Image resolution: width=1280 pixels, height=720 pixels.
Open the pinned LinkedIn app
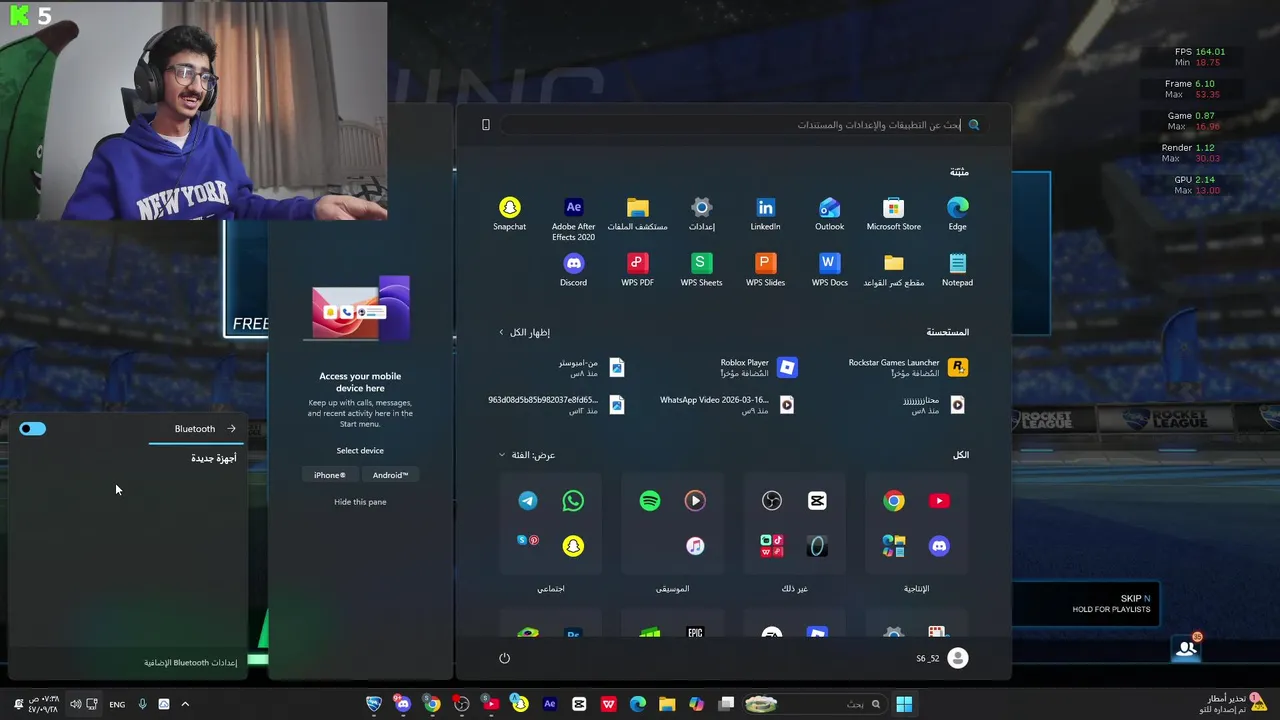pyautogui.click(x=765, y=214)
